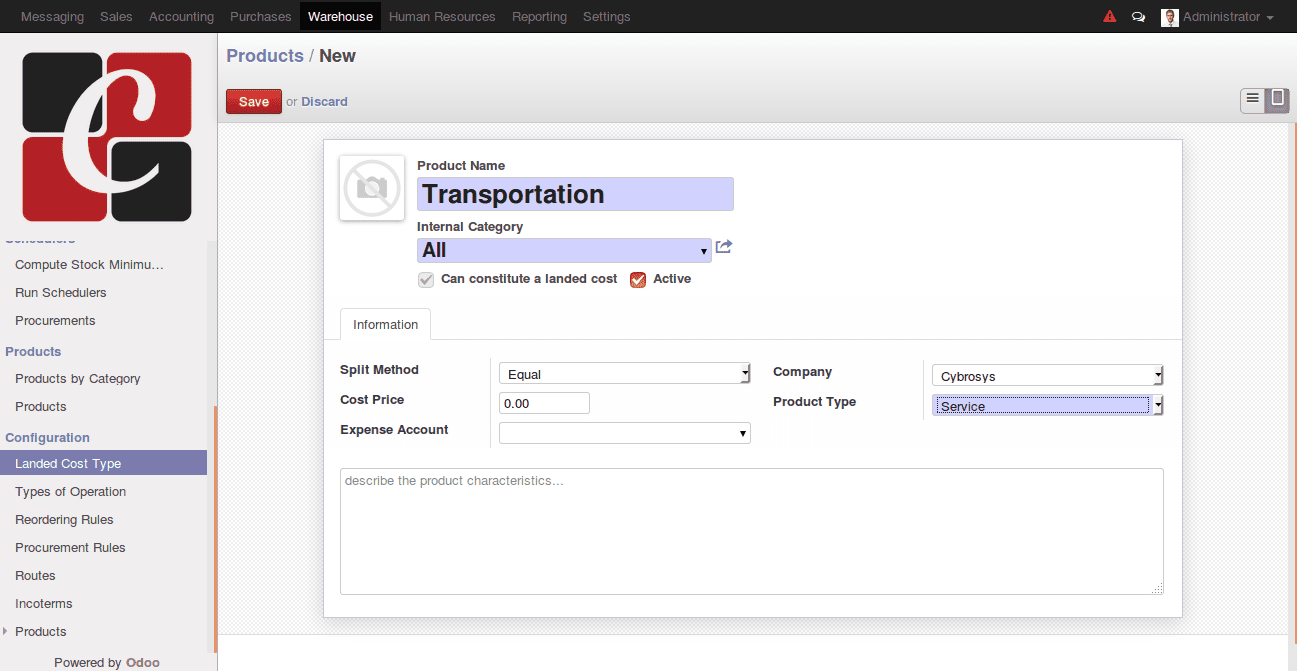The height and width of the screenshot is (671, 1297).
Task: Click the Discard link
Action: [x=324, y=102]
